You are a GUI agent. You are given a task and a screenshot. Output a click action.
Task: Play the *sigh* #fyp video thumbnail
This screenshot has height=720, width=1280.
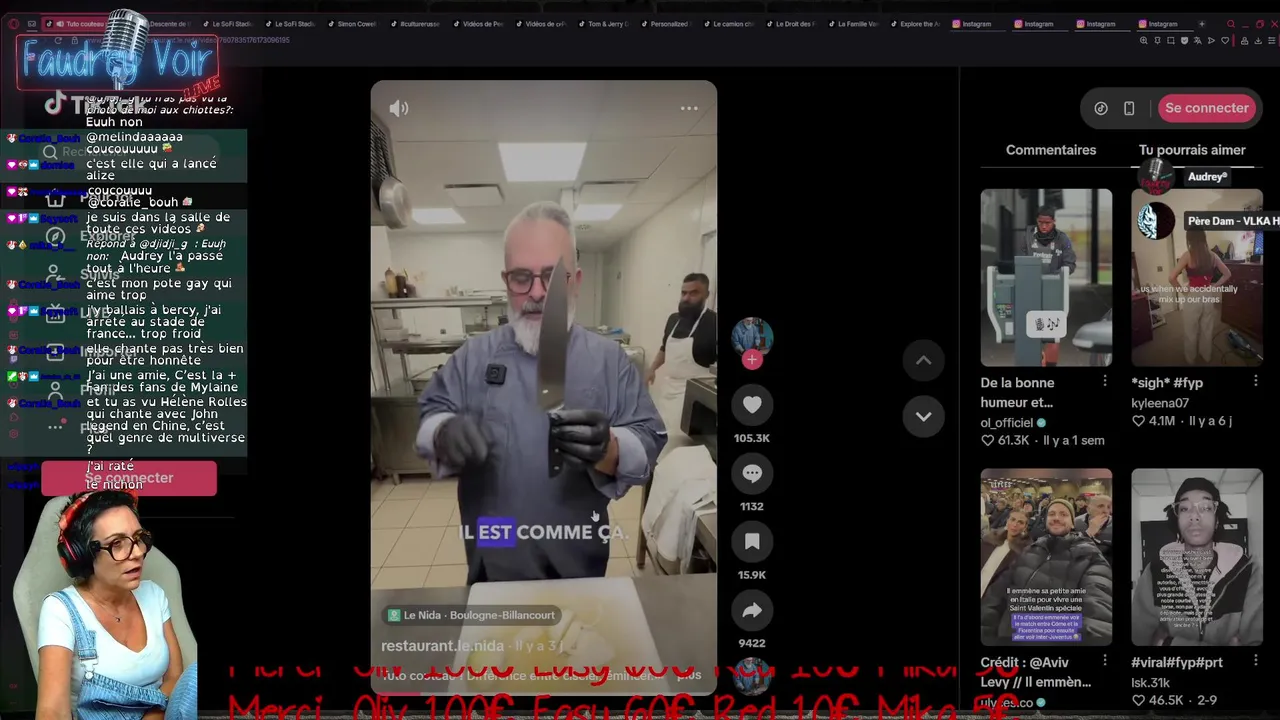coord(1197,277)
